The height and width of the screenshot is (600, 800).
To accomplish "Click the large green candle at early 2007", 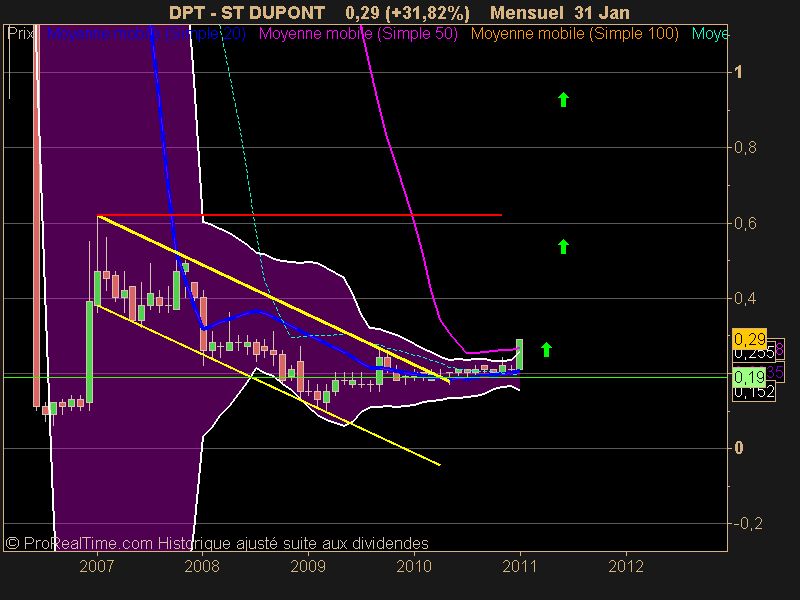I will [x=89, y=352].
